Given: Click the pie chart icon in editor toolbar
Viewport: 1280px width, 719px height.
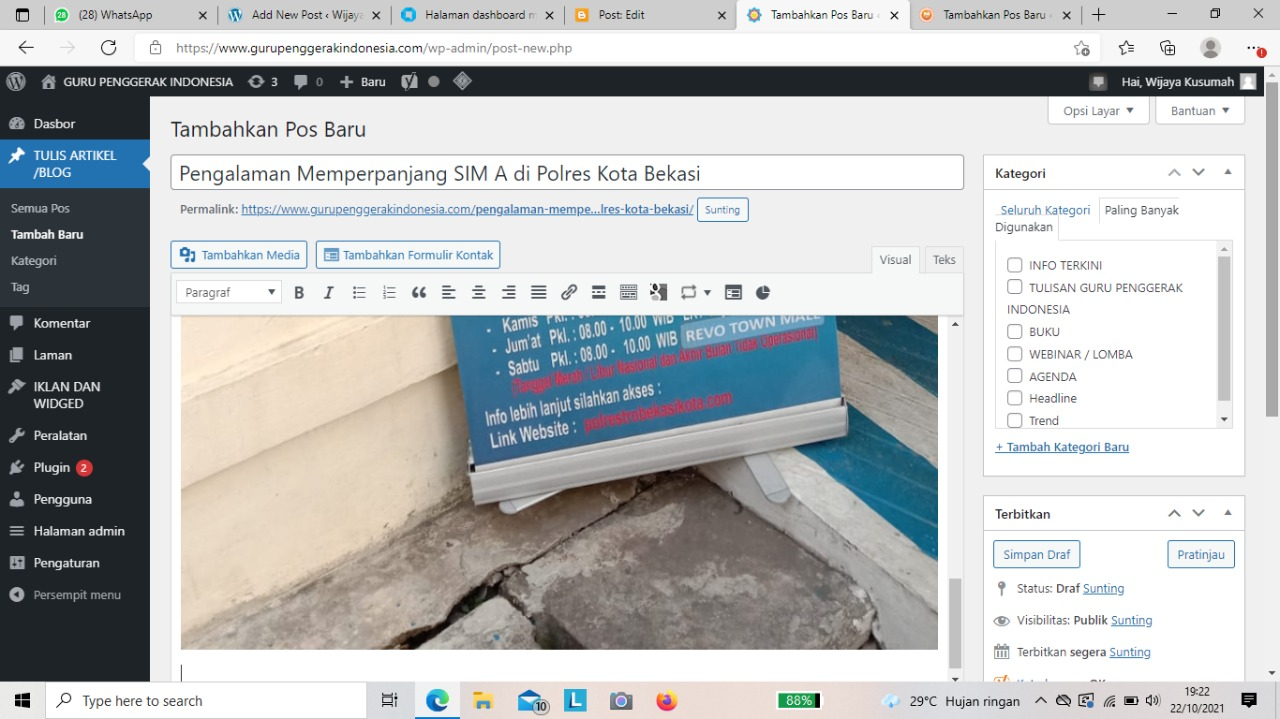Looking at the screenshot, I should coord(763,293).
